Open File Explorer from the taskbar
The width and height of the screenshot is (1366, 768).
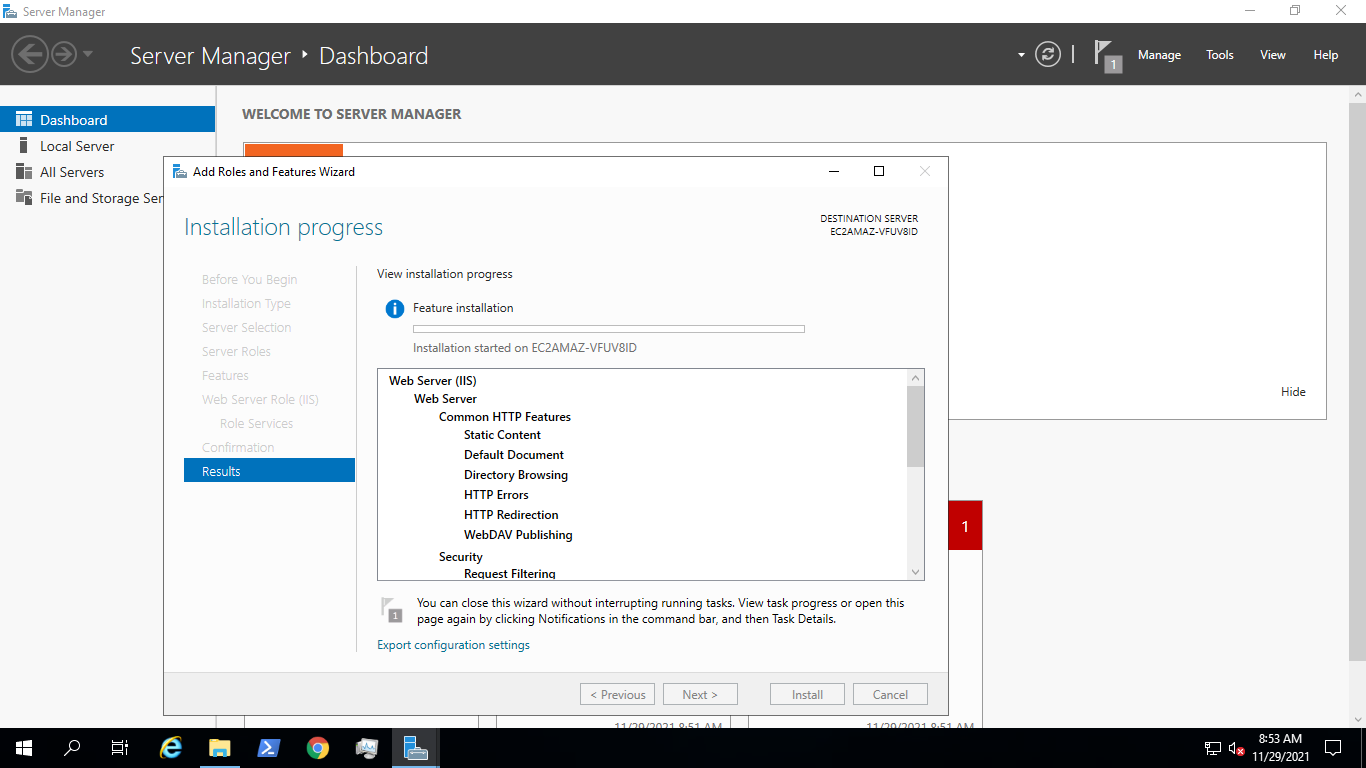click(x=219, y=747)
